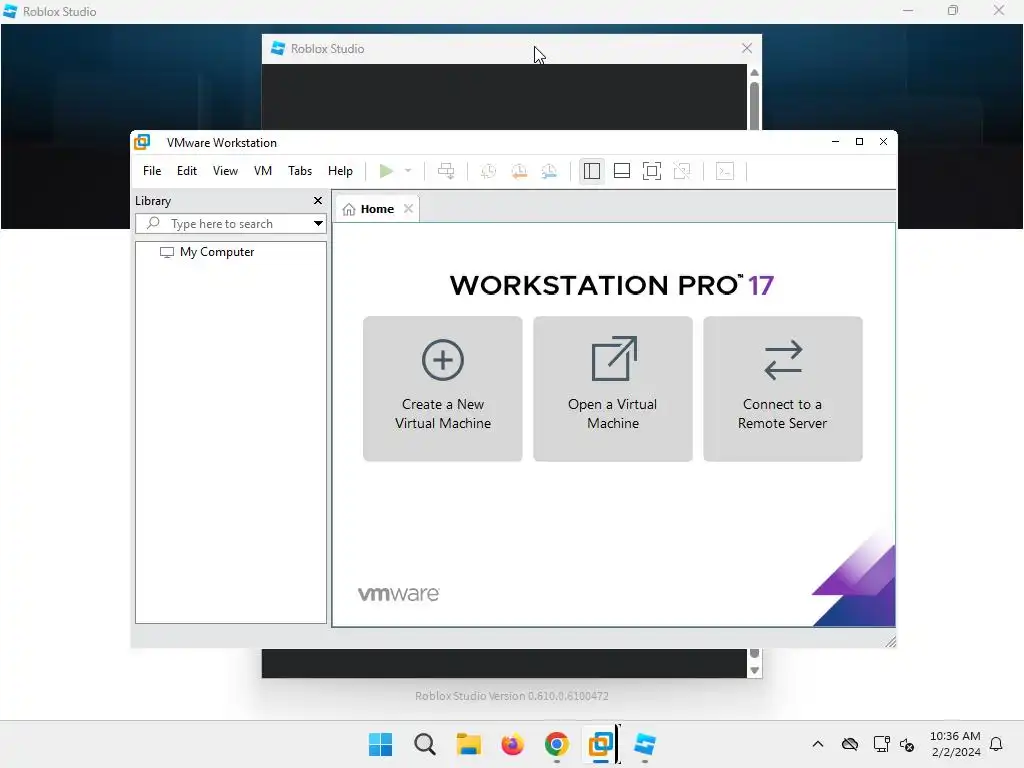Image resolution: width=1024 pixels, height=768 pixels.
Task: Click the scroll down arrow in Roblox dialog
Action: coord(754,671)
